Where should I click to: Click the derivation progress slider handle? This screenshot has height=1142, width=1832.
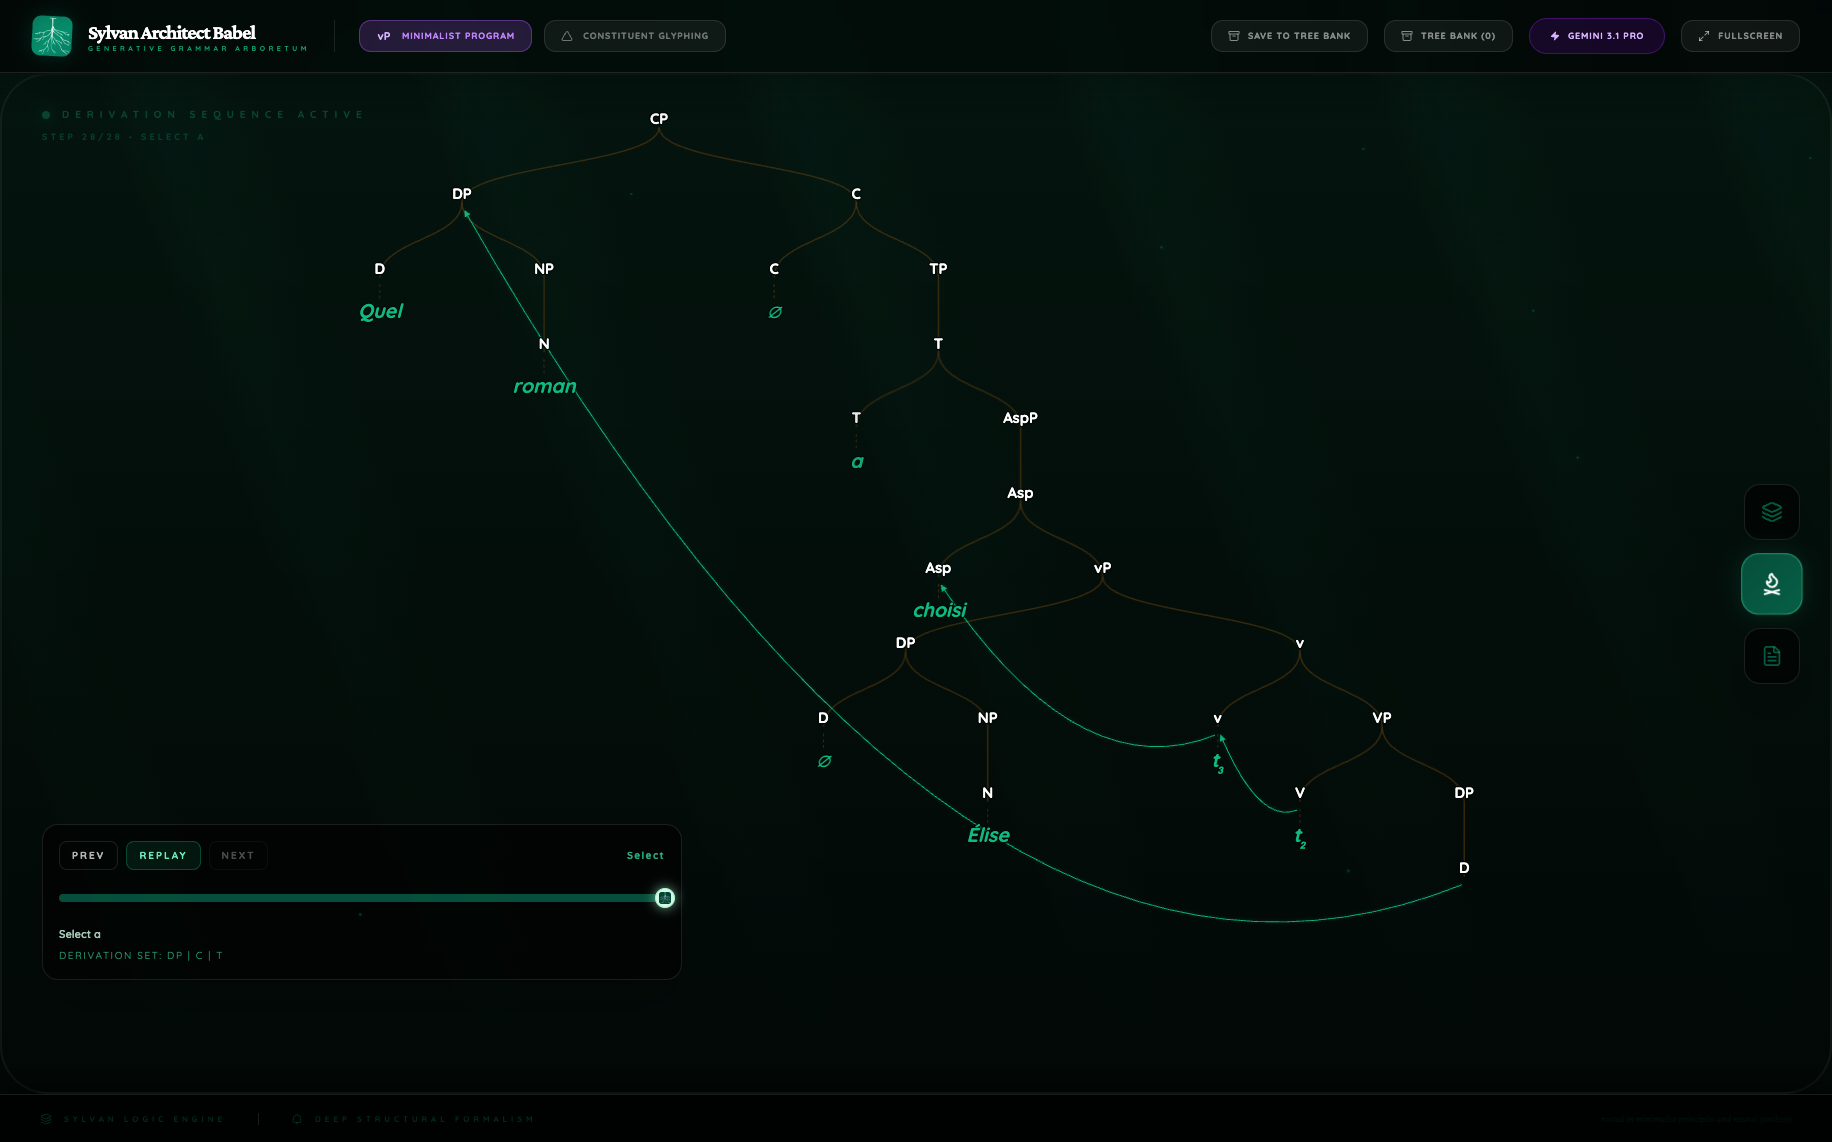click(x=665, y=898)
